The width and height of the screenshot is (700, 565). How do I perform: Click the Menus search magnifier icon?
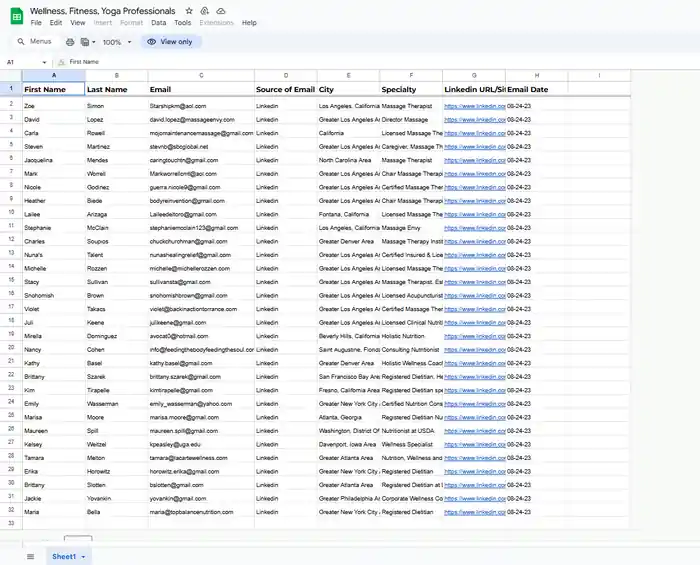(x=21, y=42)
